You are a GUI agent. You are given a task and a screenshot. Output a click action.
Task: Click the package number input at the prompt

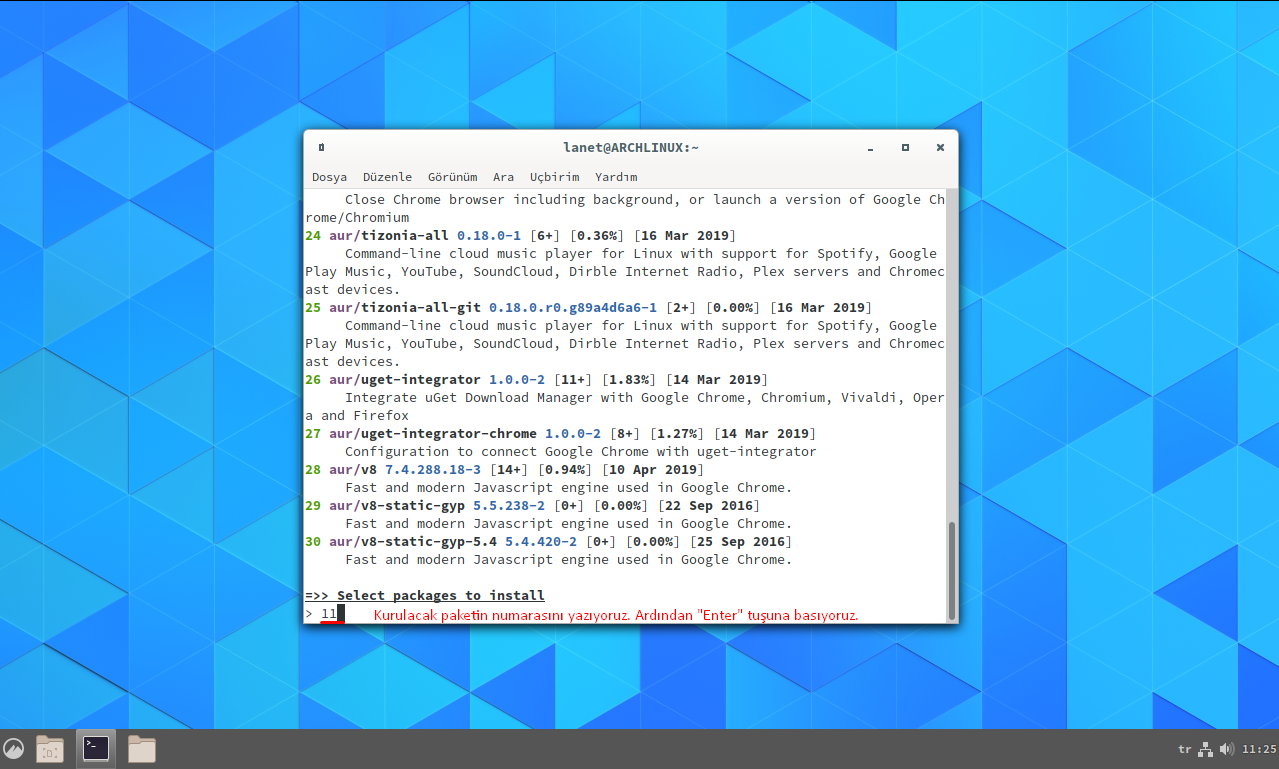tap(330, 614)
